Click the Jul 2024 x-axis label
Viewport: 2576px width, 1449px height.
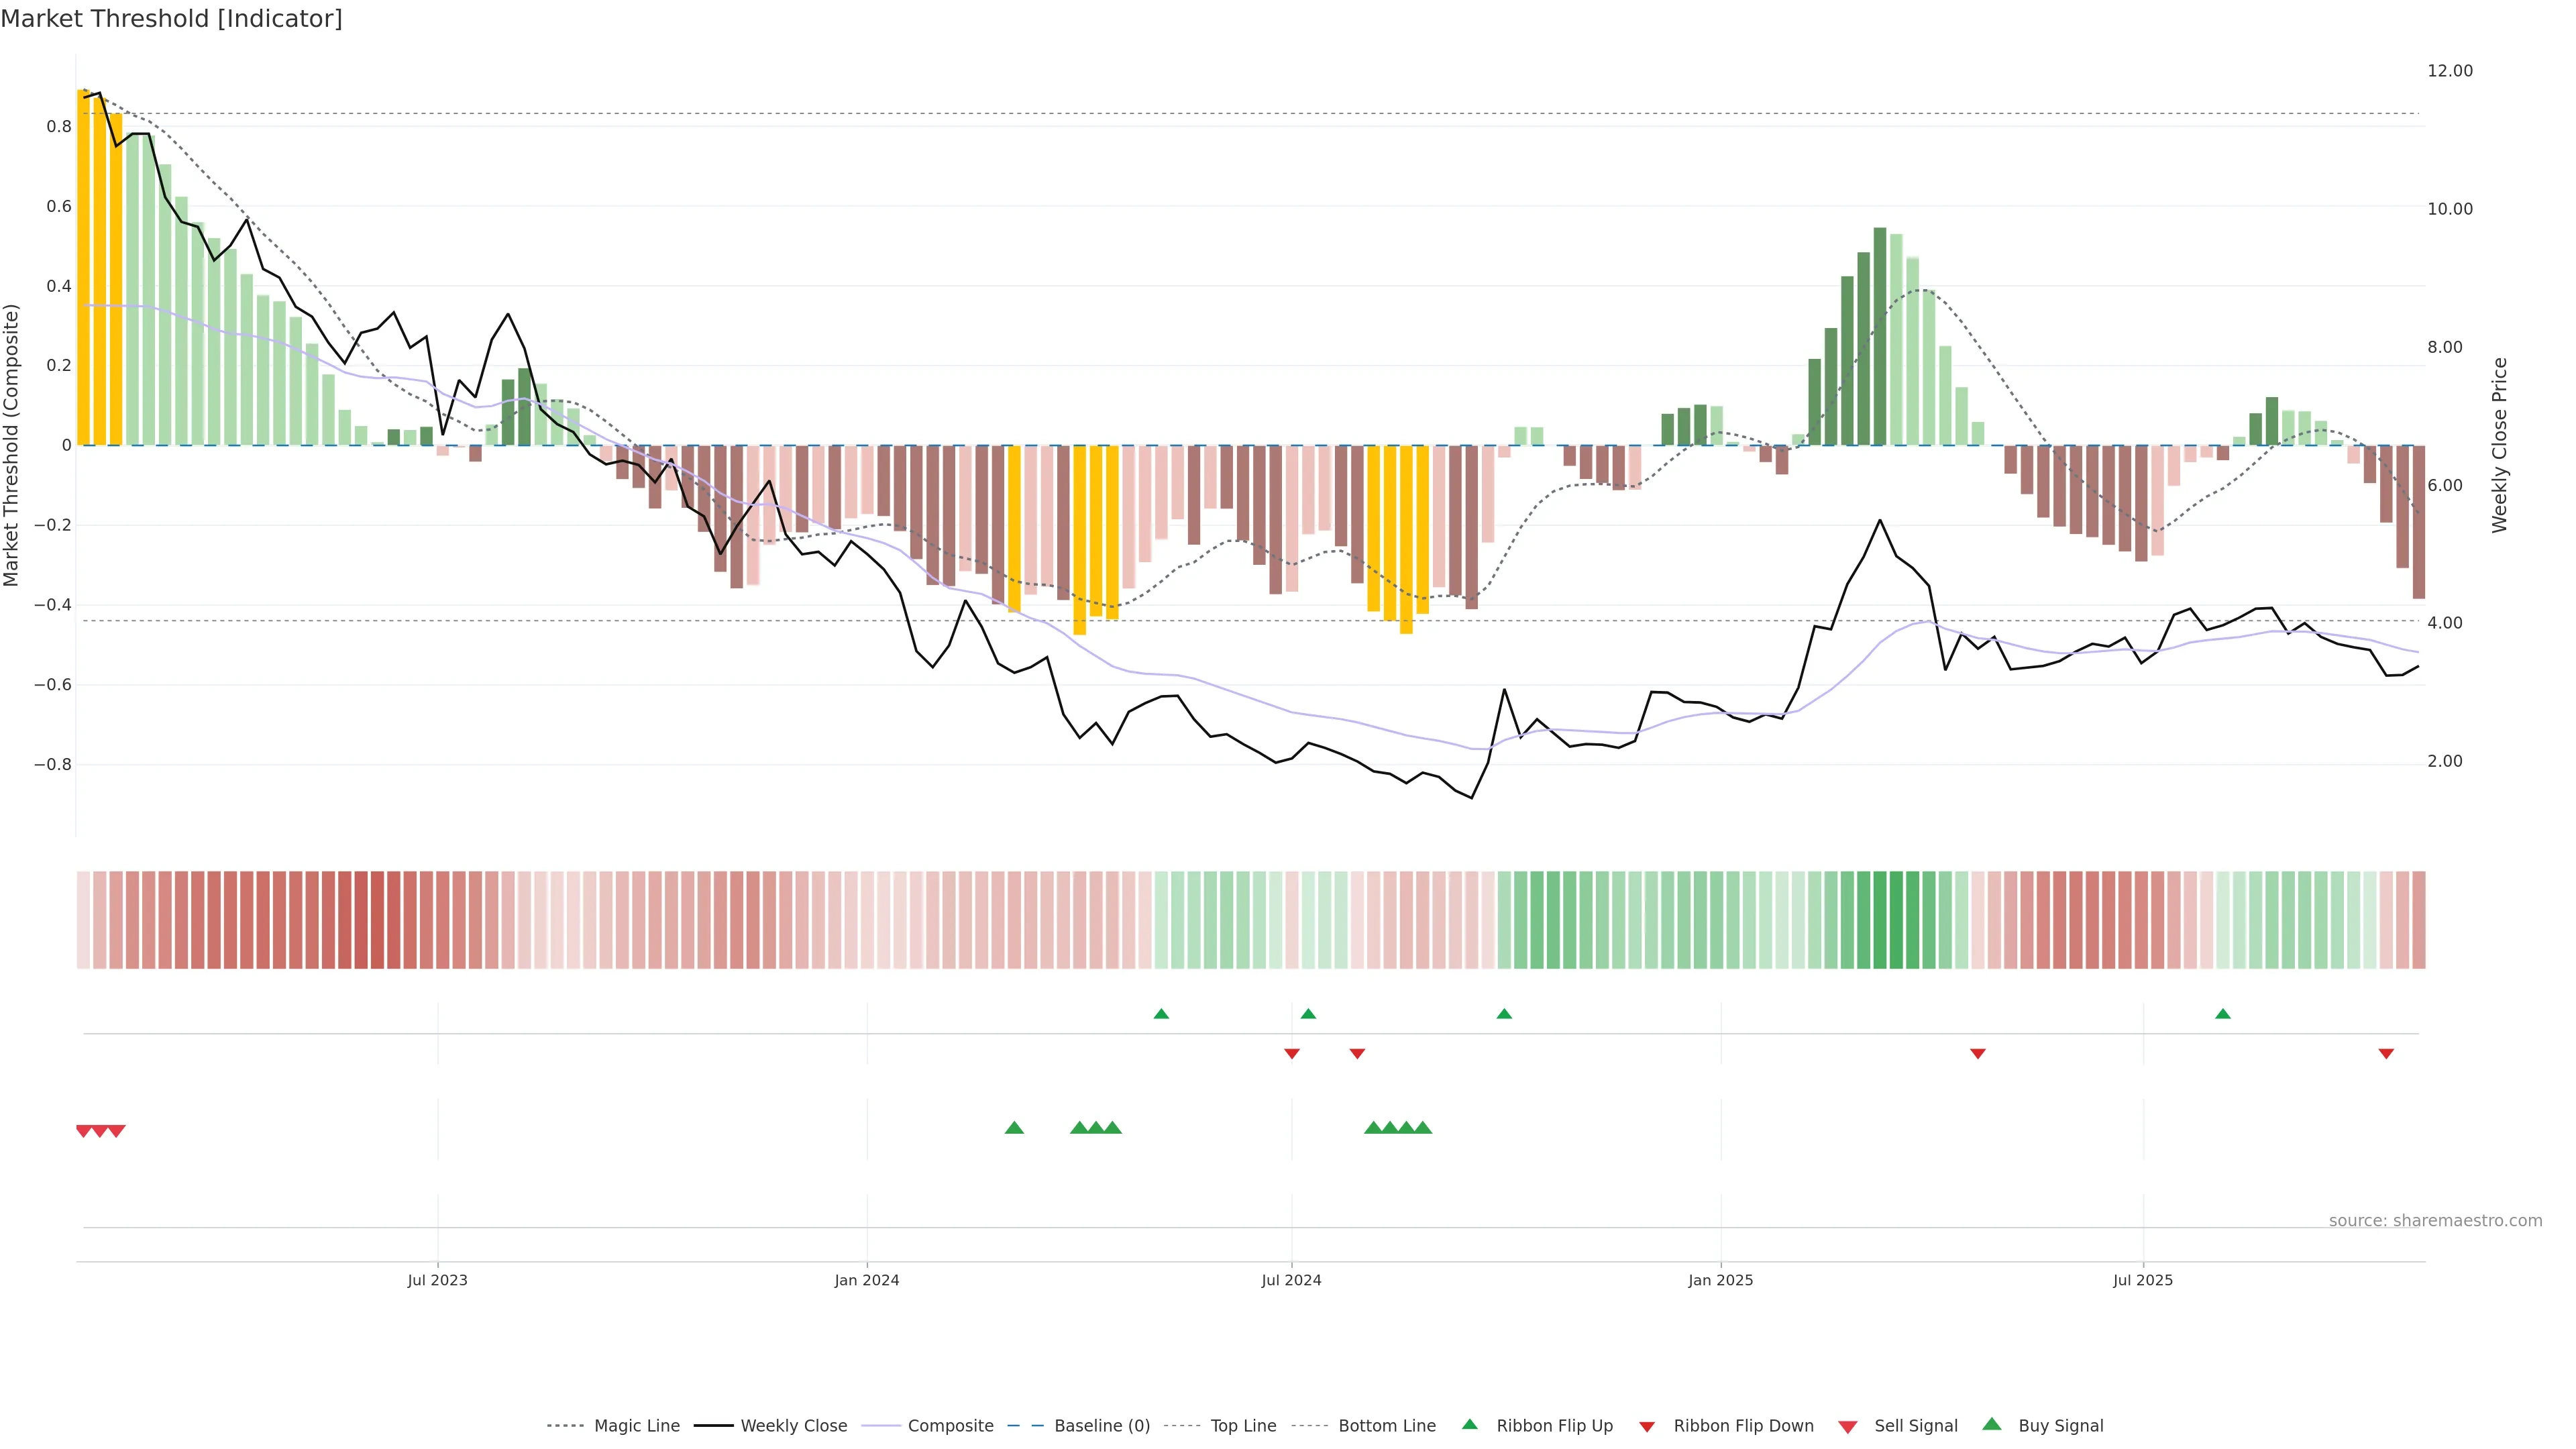click(1291, 1280)
